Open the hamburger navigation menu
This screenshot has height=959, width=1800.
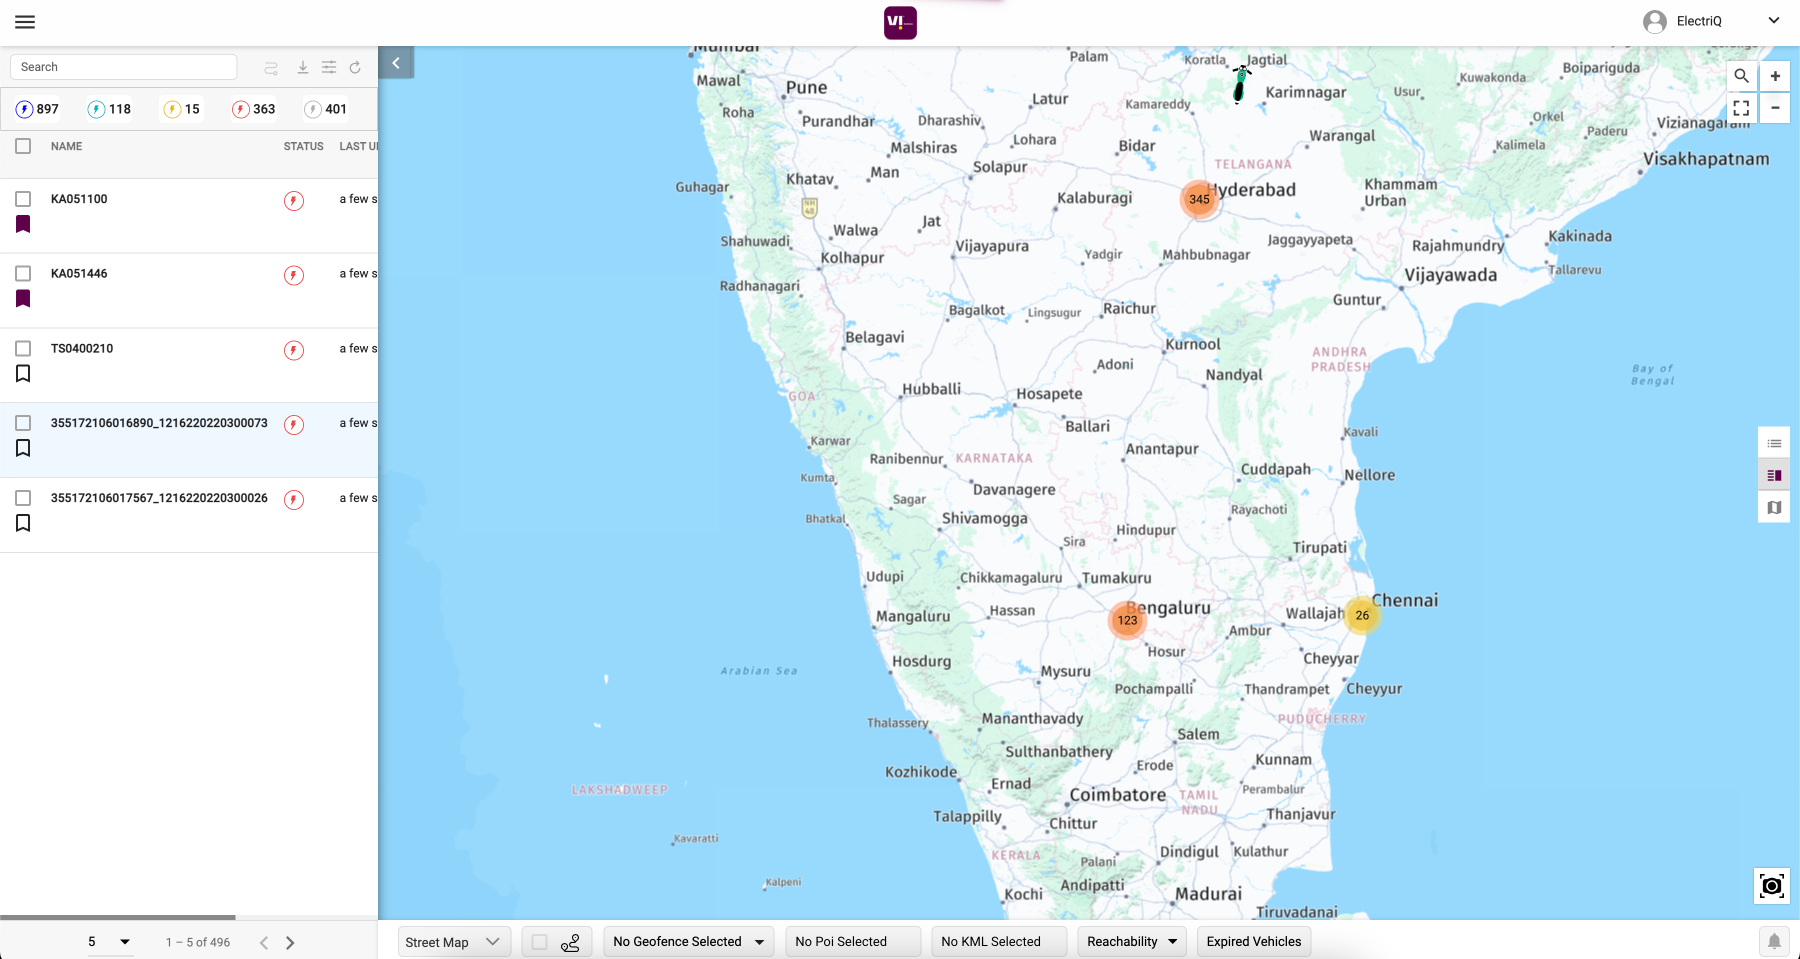[x=25, y=22]
